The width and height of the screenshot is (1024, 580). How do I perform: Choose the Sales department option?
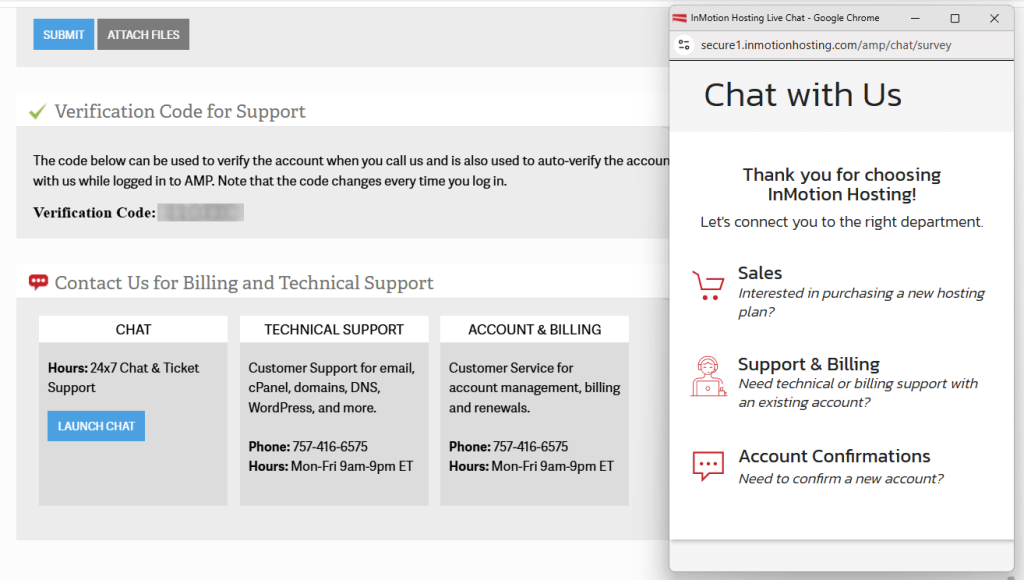click(x=760, y=272)
